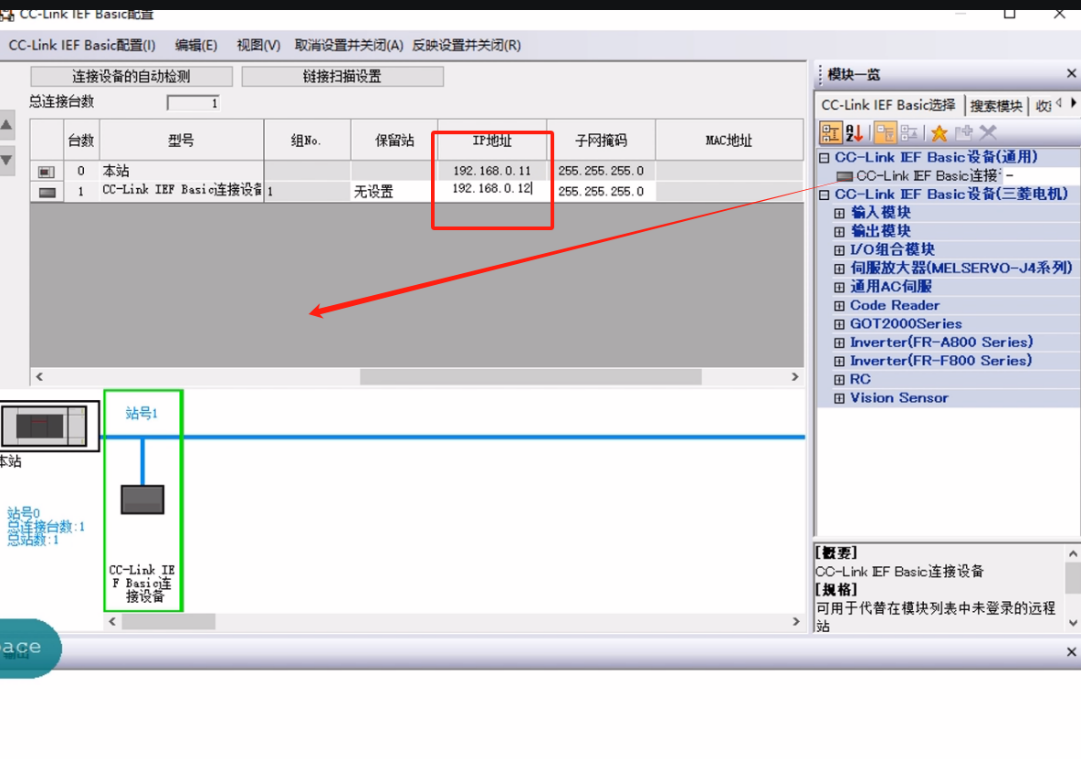1081x759 pixels.
Task: Click the red X delete icon in module toolbar
Action: 986,132
